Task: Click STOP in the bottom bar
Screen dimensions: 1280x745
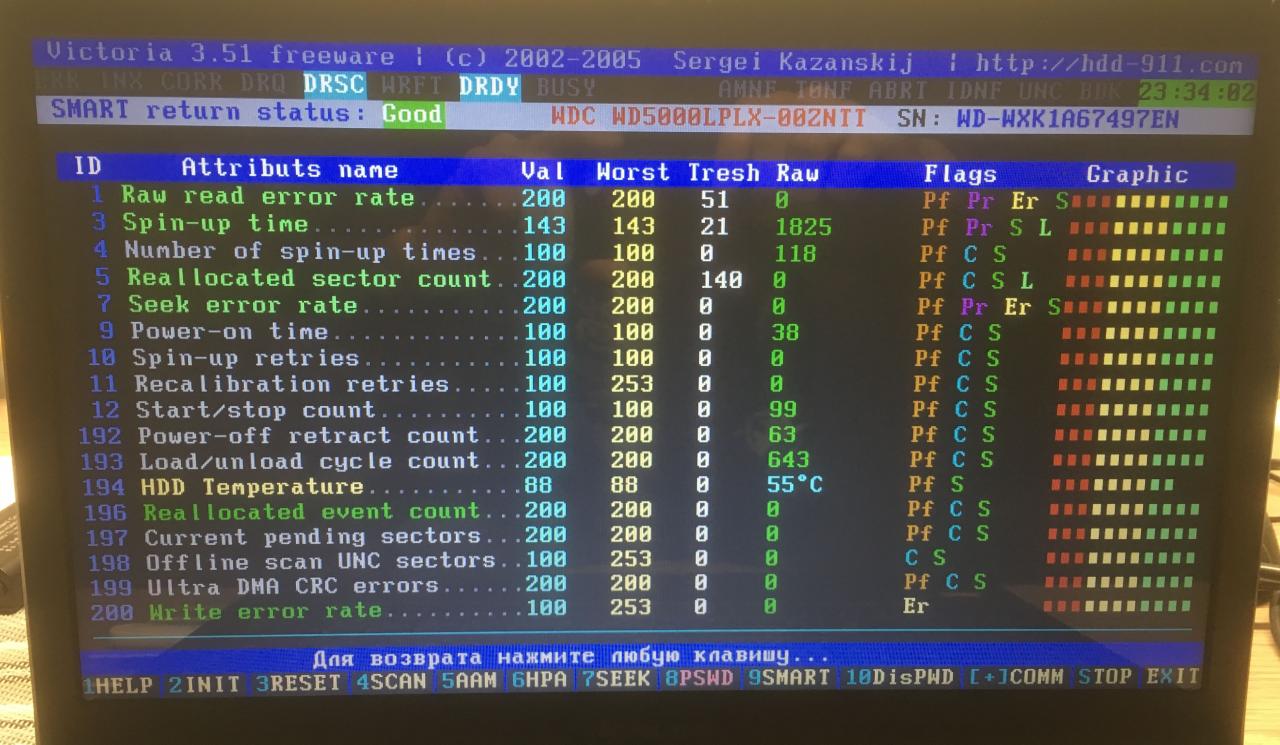Action: point(1105,677)
